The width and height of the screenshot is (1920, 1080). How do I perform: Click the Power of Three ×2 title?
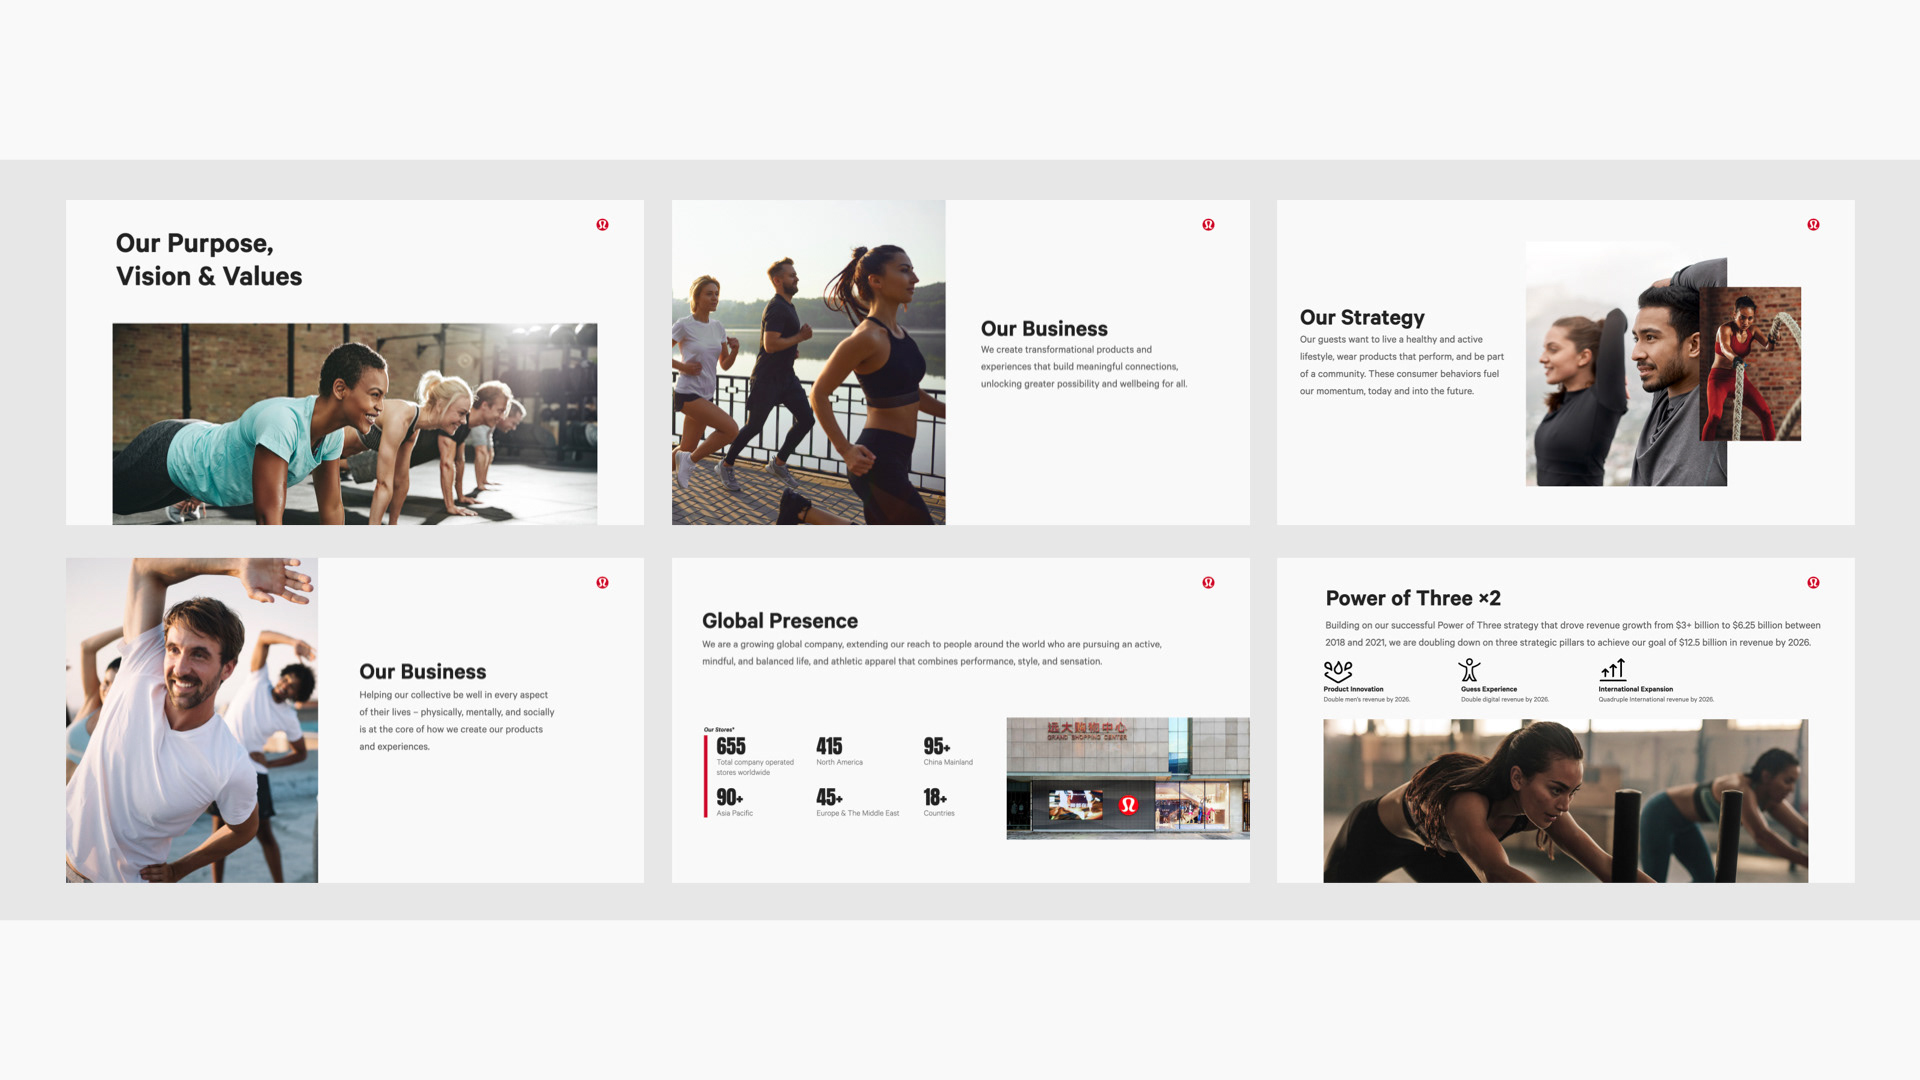[1412, 598]
